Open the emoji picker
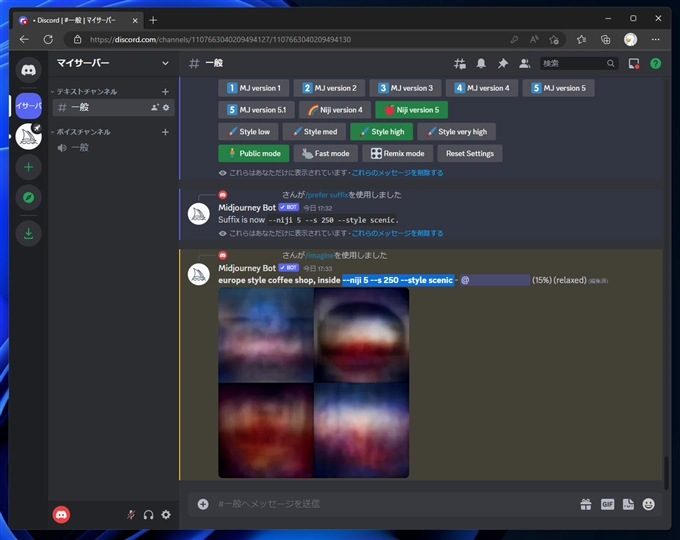 pos(649,504)
